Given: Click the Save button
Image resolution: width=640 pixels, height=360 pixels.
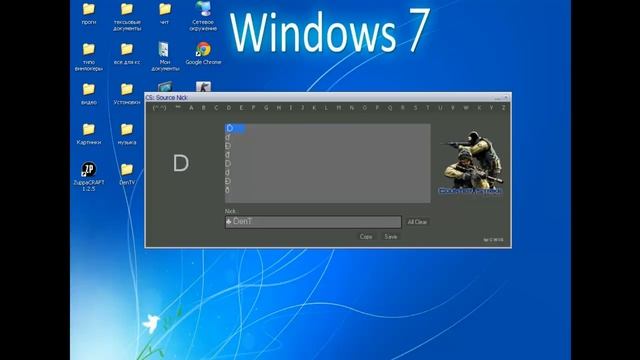Looking at the screenshot, I should 391,237.
